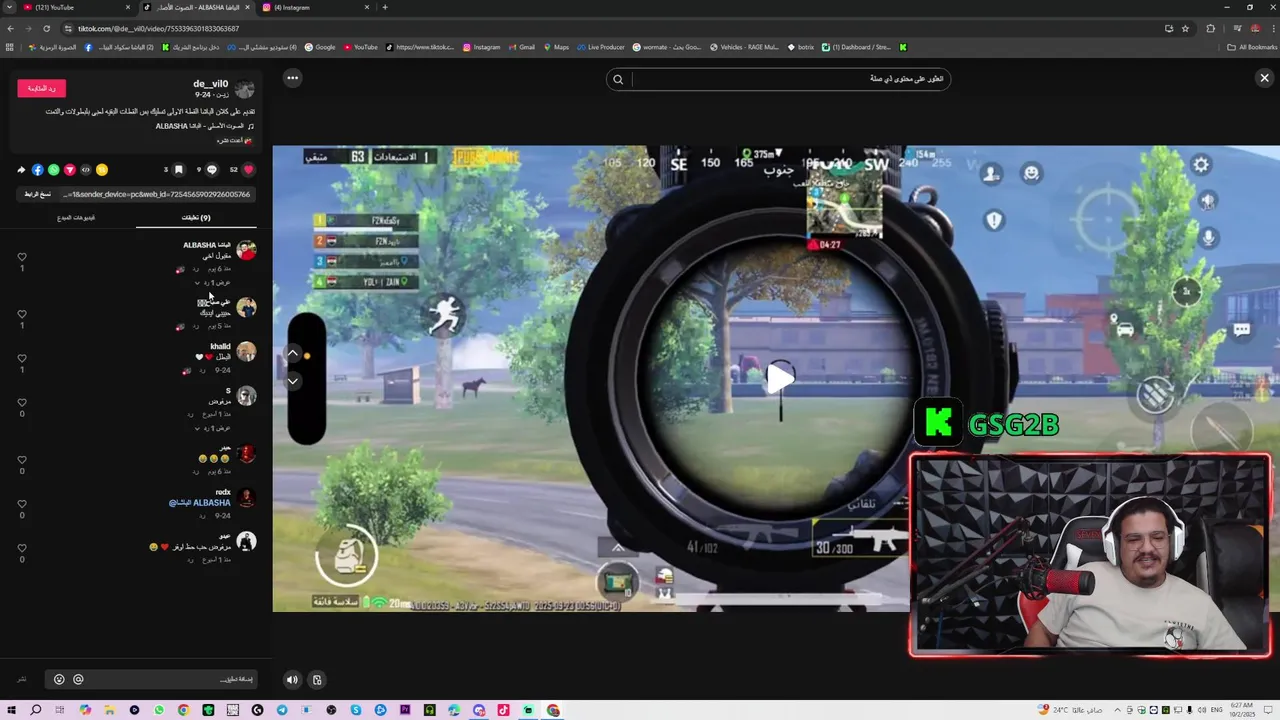Go to the previous video with up arrow
The image size is (1280, 720).
tap(293, 353)
